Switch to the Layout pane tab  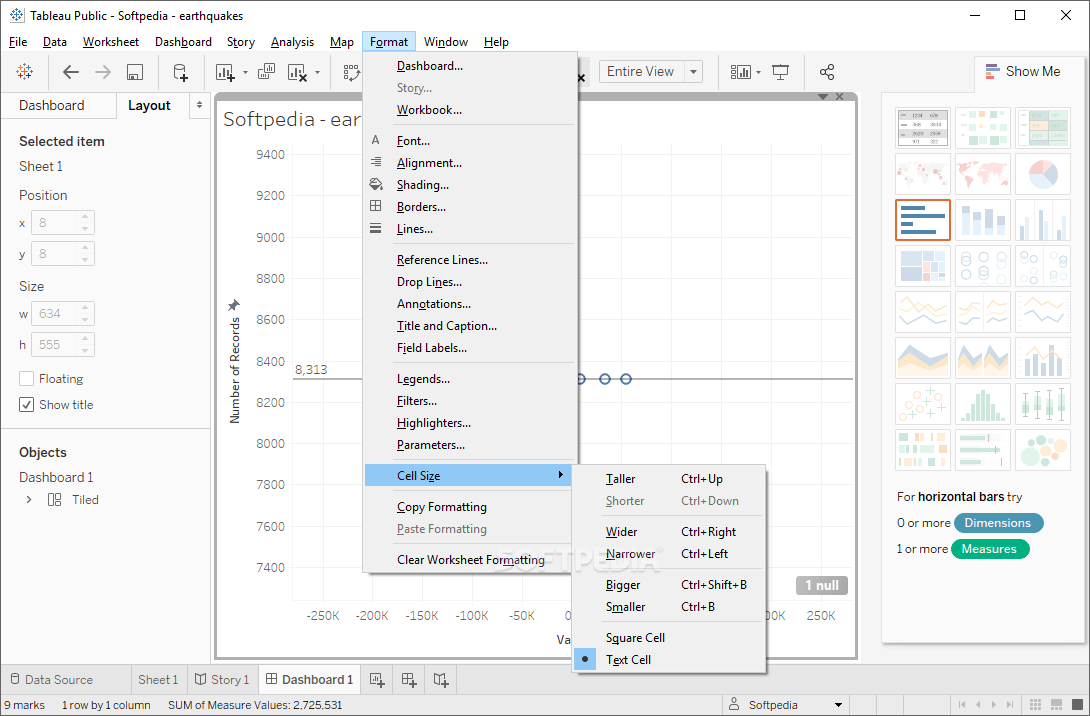tap(149, 105)
